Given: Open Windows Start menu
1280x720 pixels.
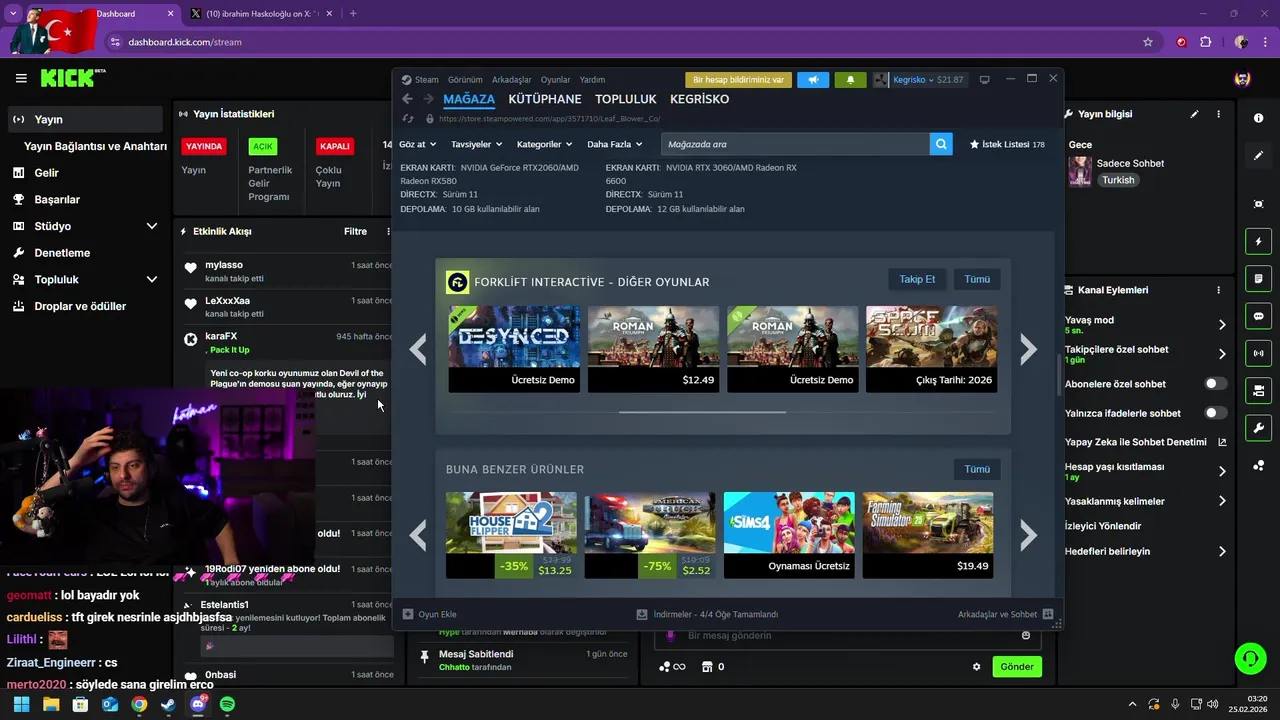Looking at the screenshot, I should click(22, 704).
